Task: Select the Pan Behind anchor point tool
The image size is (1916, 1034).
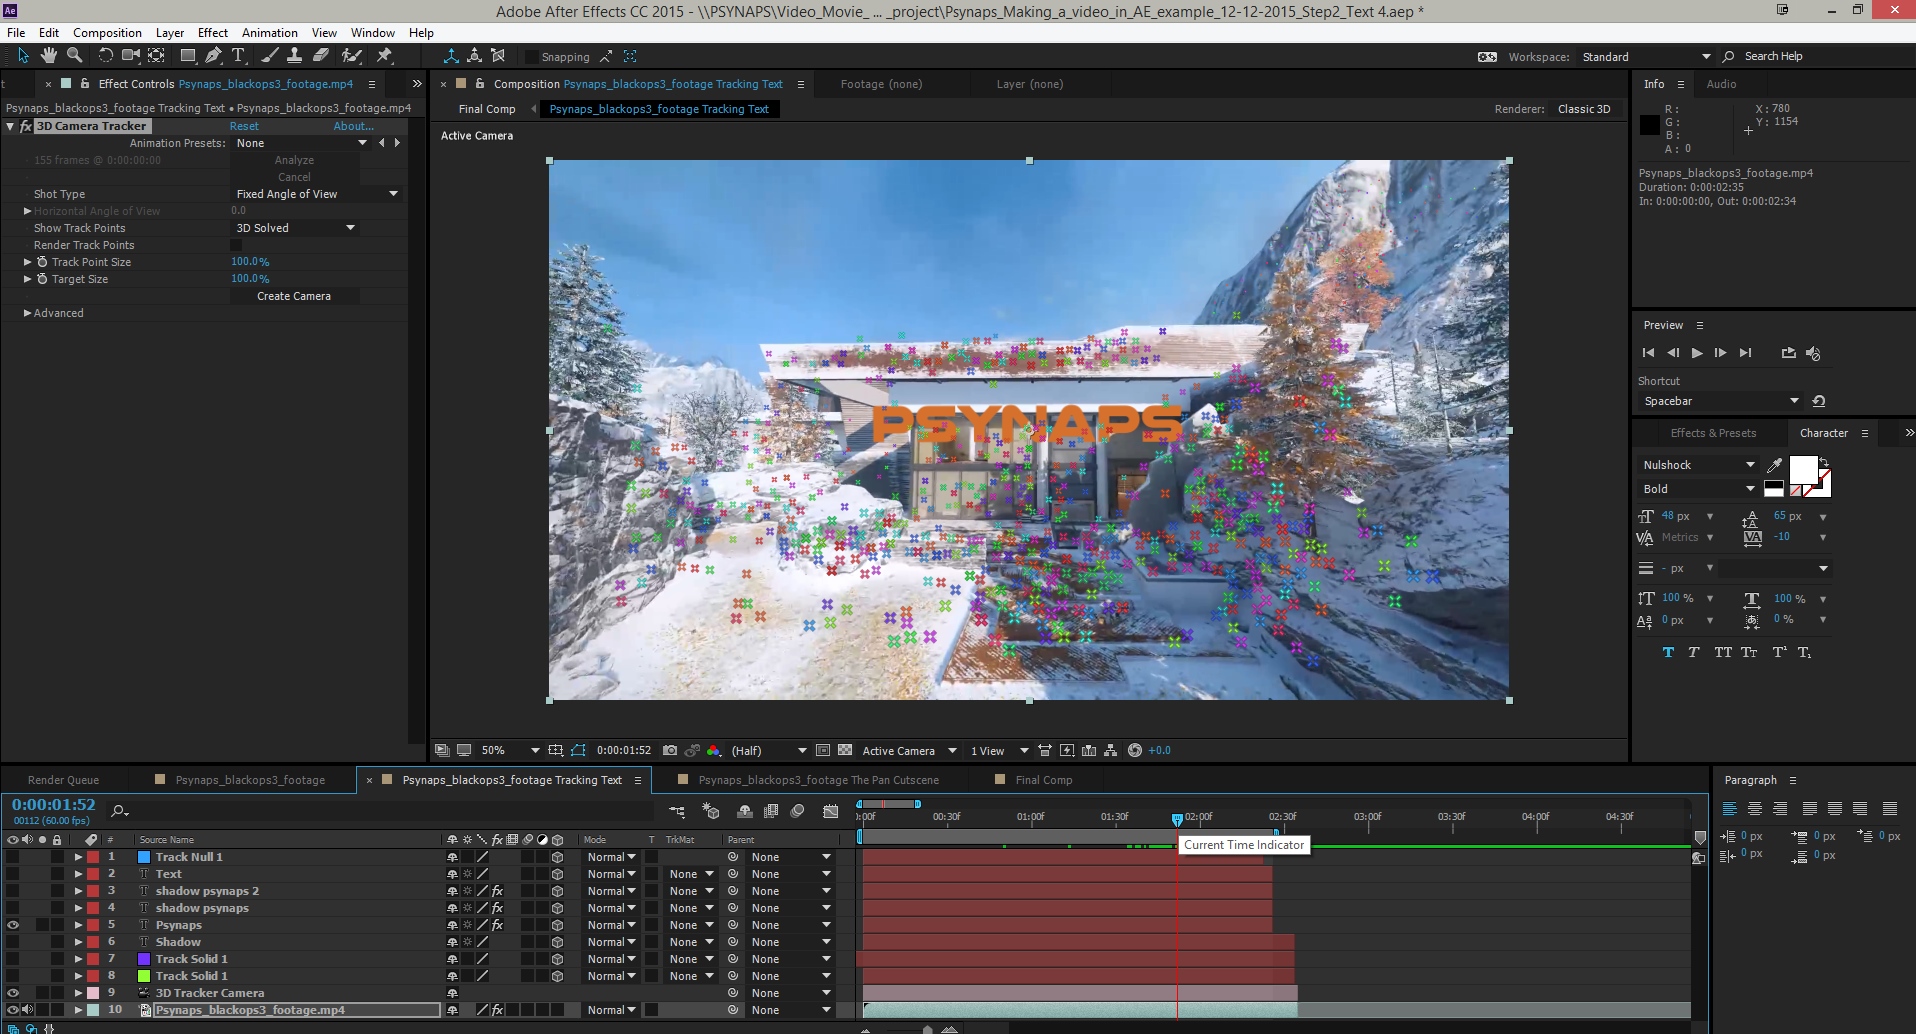Action: [157, 56]
